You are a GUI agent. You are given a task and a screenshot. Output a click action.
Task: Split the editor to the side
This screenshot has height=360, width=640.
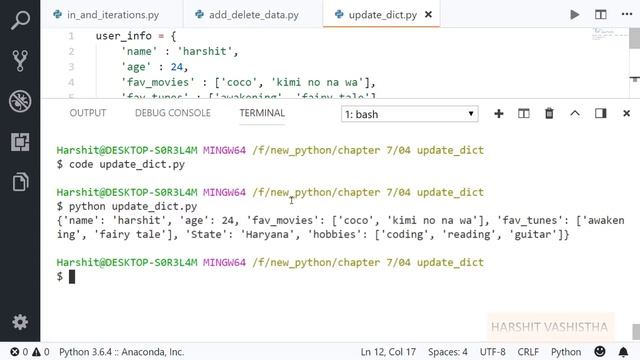click(x=600, y=15)
